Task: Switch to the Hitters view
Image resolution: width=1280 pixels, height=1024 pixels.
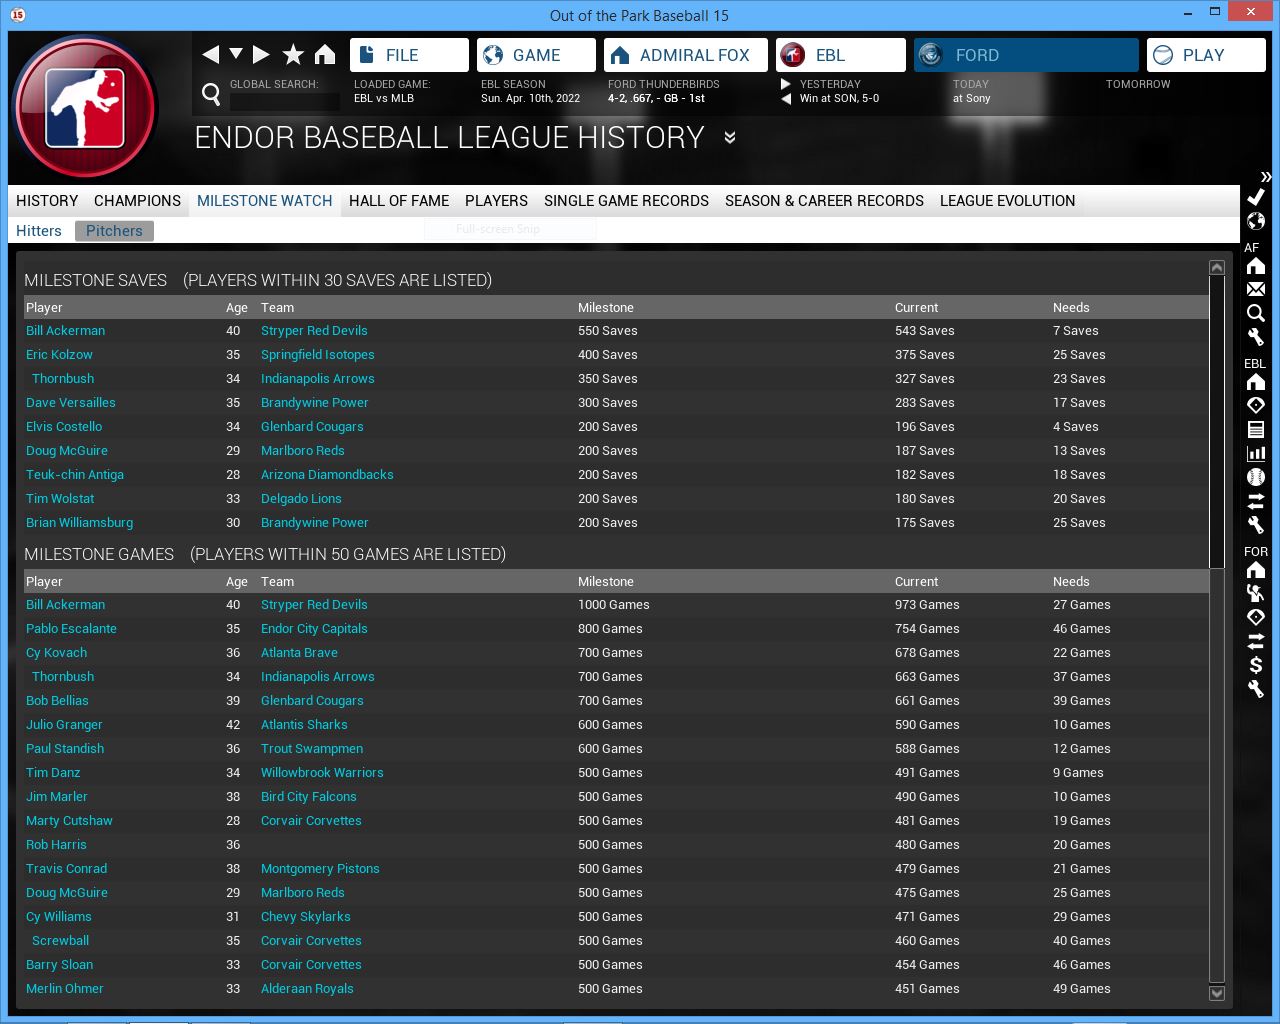Action: 39,231
